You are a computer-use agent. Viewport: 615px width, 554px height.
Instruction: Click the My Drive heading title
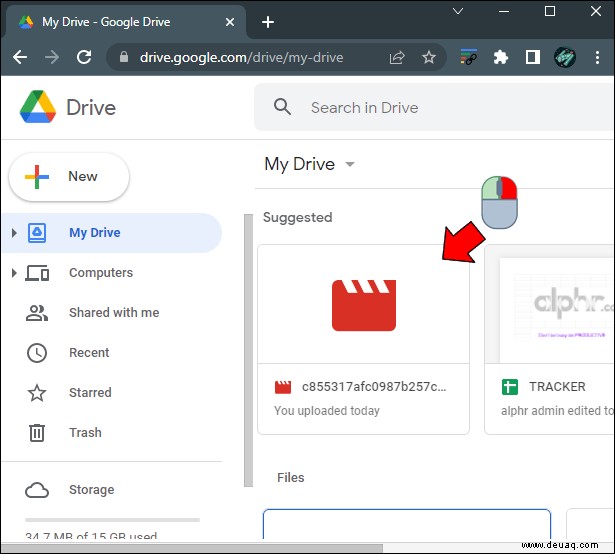300,164
